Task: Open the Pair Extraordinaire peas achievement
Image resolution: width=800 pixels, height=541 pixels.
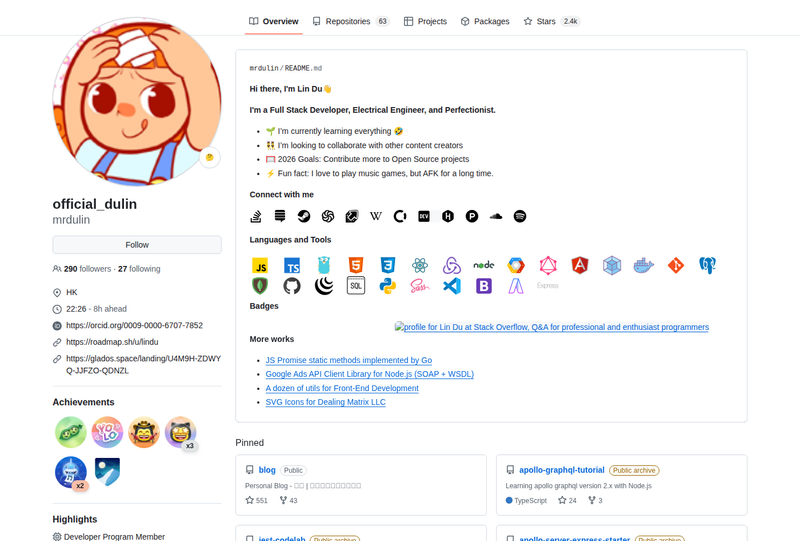Action: [x=70, y=432]
